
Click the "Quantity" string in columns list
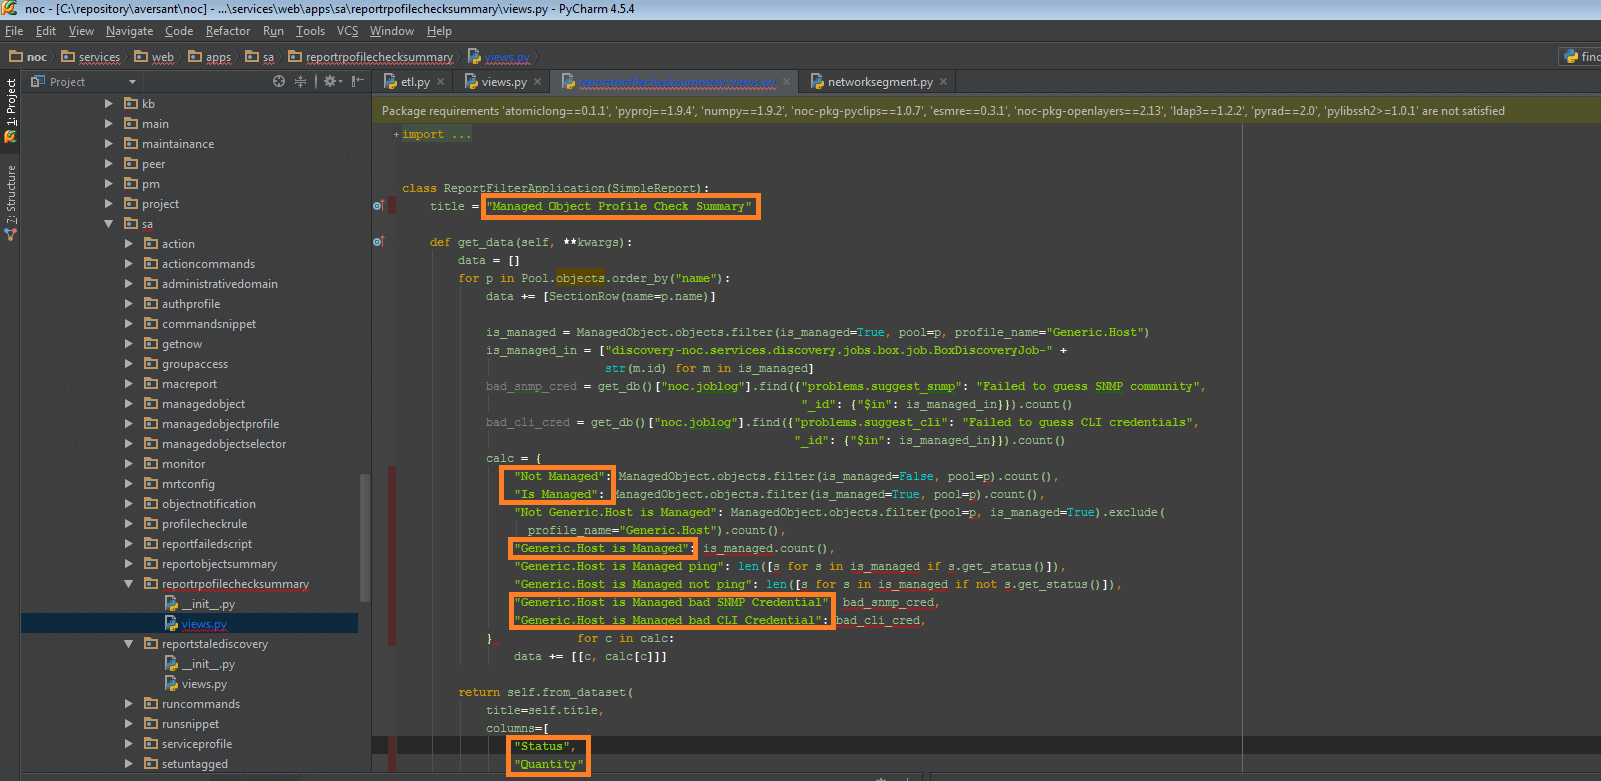click(x=548, y=764)
